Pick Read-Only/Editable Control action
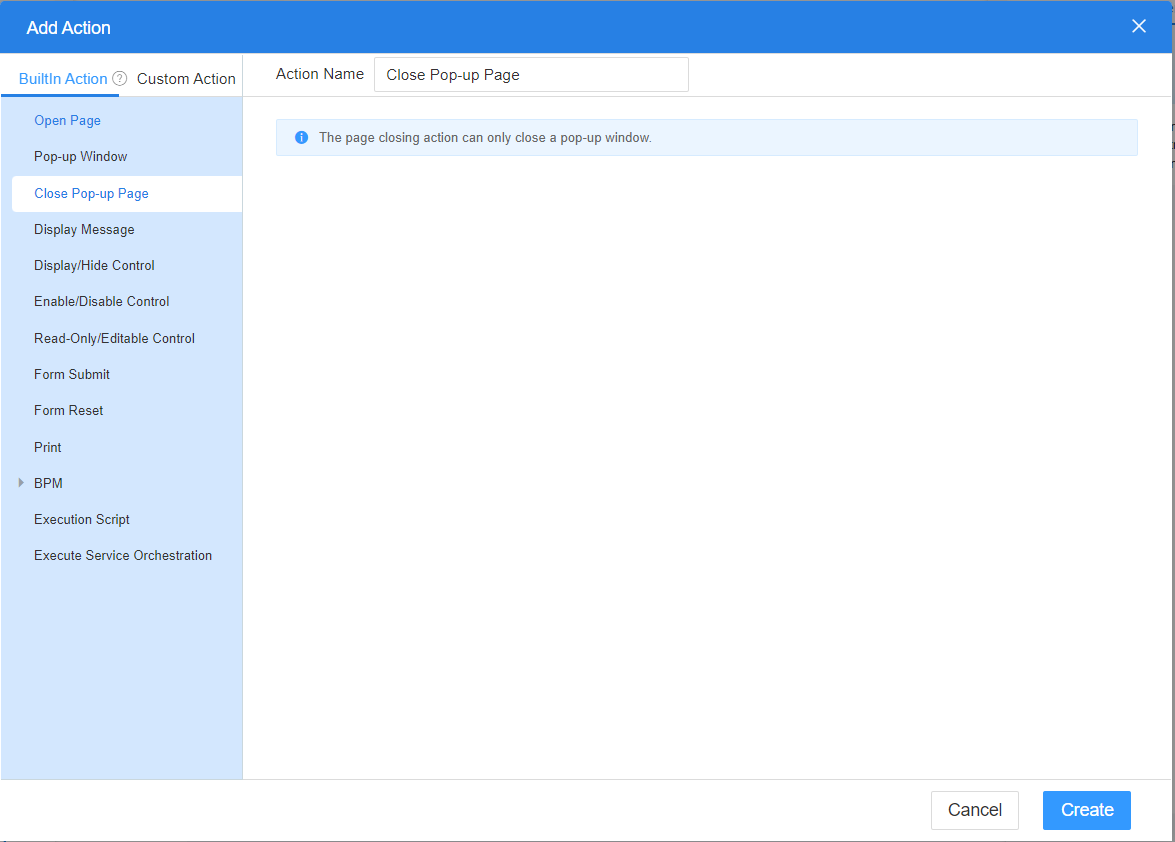This screenshot has width=1175, height=842. (x=114, y=339)
